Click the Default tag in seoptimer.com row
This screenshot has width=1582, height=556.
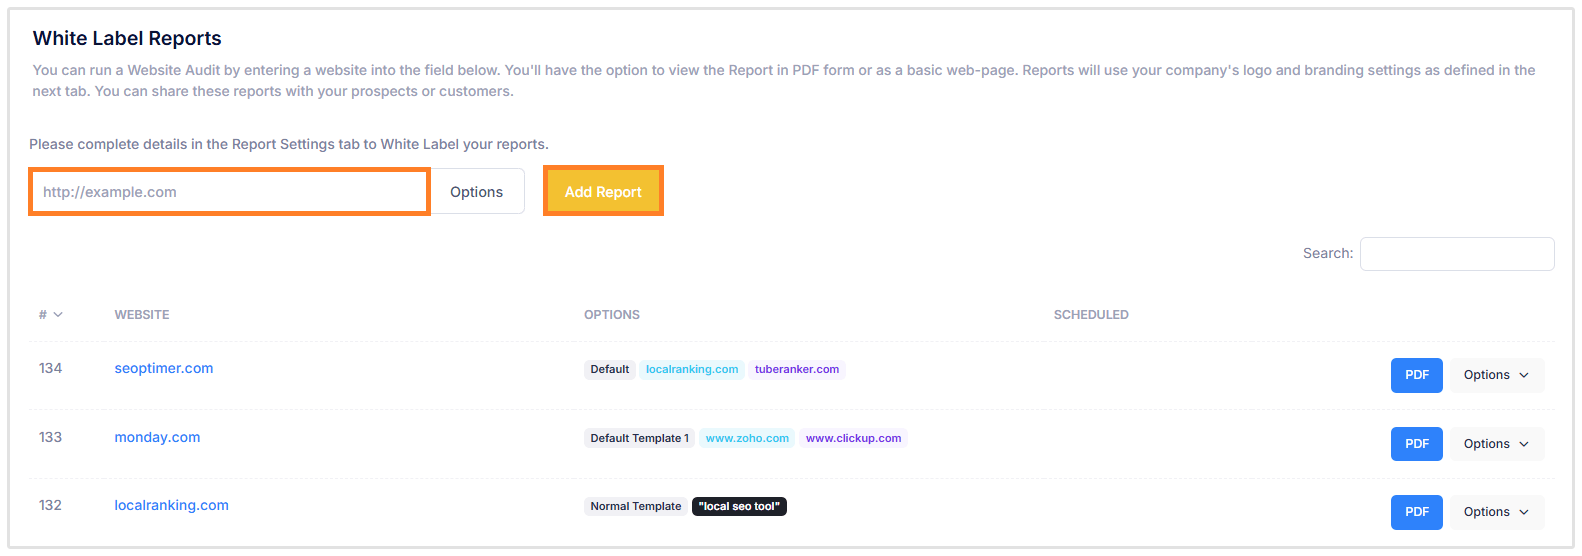610,369
